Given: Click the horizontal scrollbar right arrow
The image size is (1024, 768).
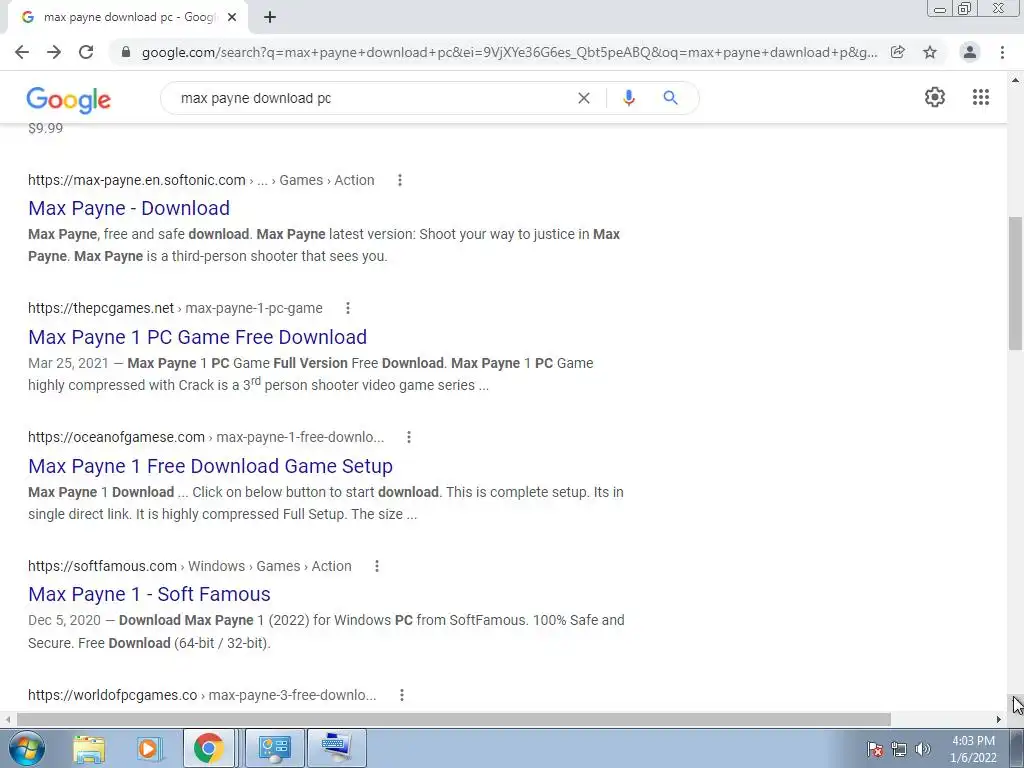Looking at the screenshot, I should point(999,719).
